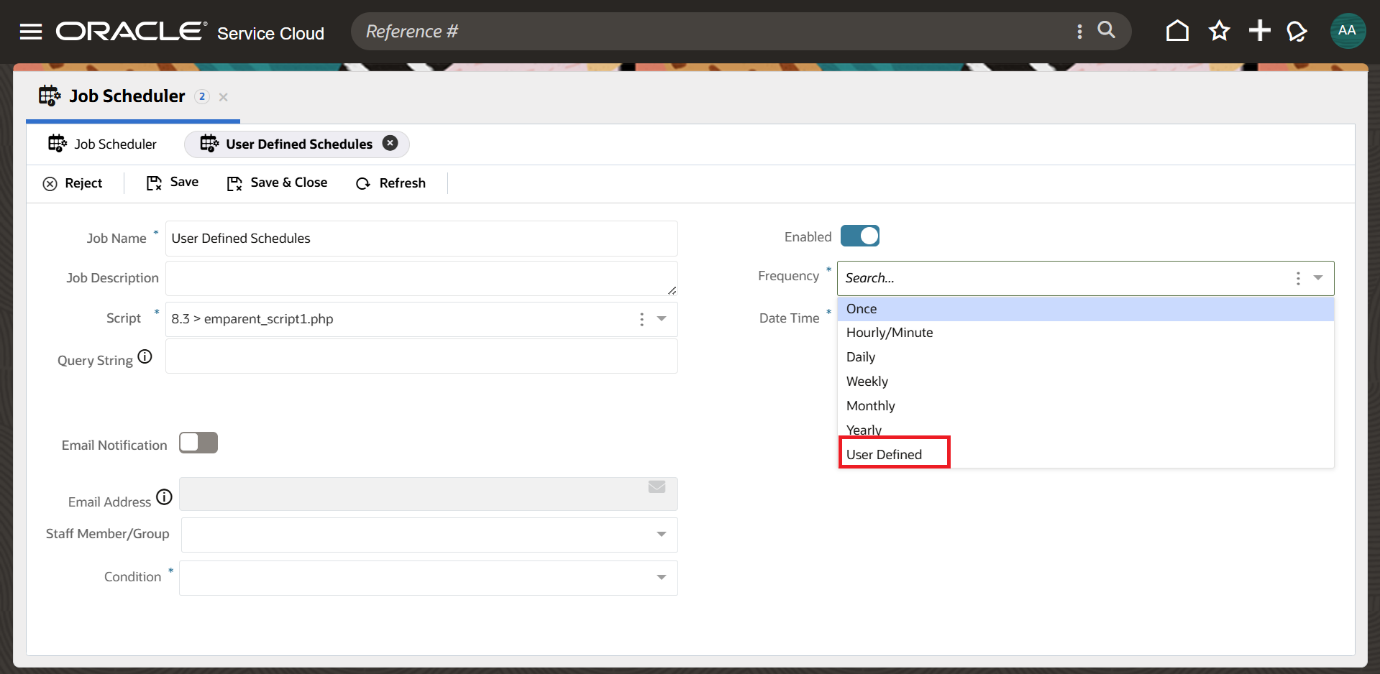This screenshot has width=1380, height=674.
Task: Switch to the Job Scheduler subtab
Action: 102,144
